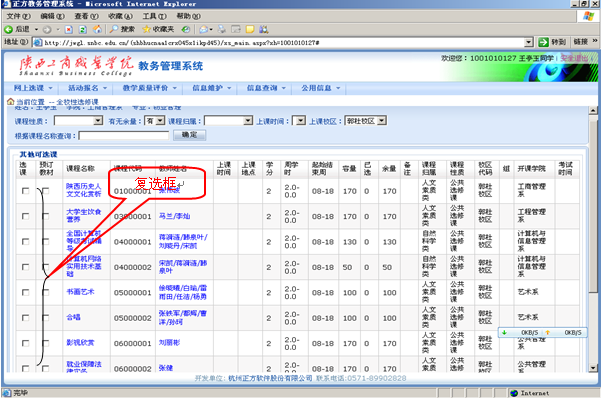
Task: Open the dropdown arrow beside Mail icon
Action: coord(211,29)
